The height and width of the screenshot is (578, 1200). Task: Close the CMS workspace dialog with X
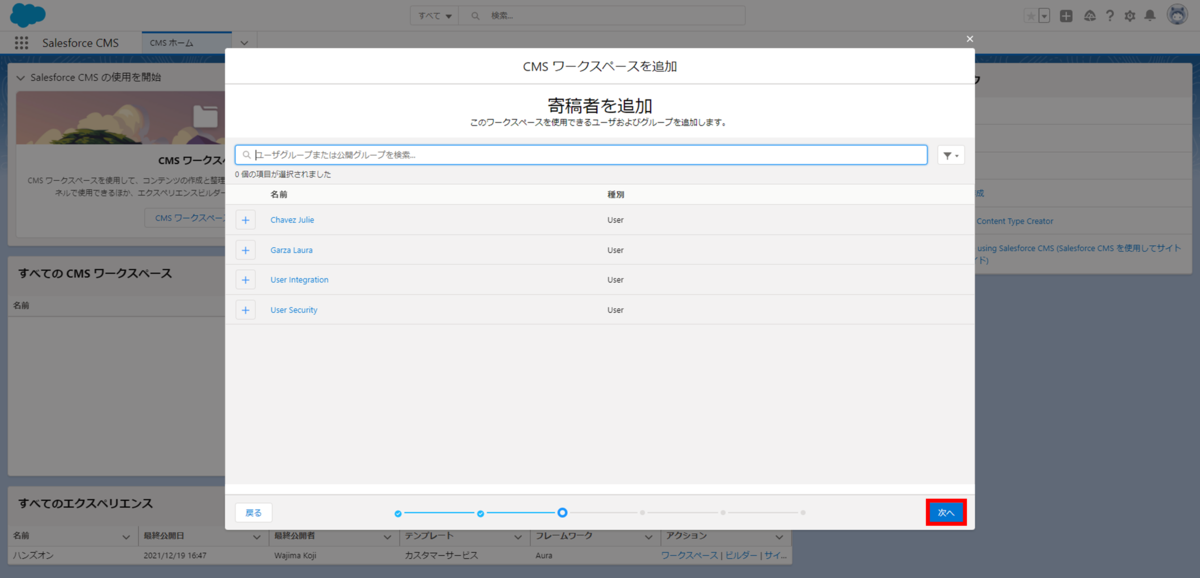tap(969, 39)
